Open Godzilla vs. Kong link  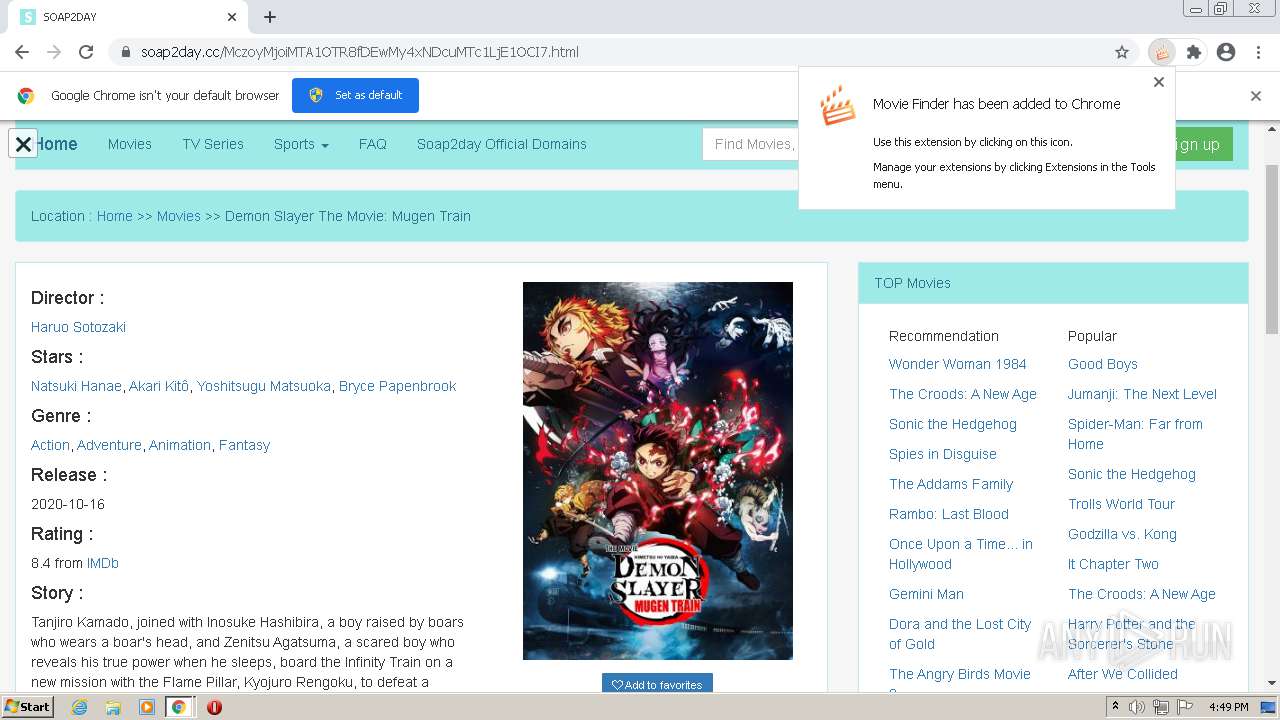tap(1122, 534)
